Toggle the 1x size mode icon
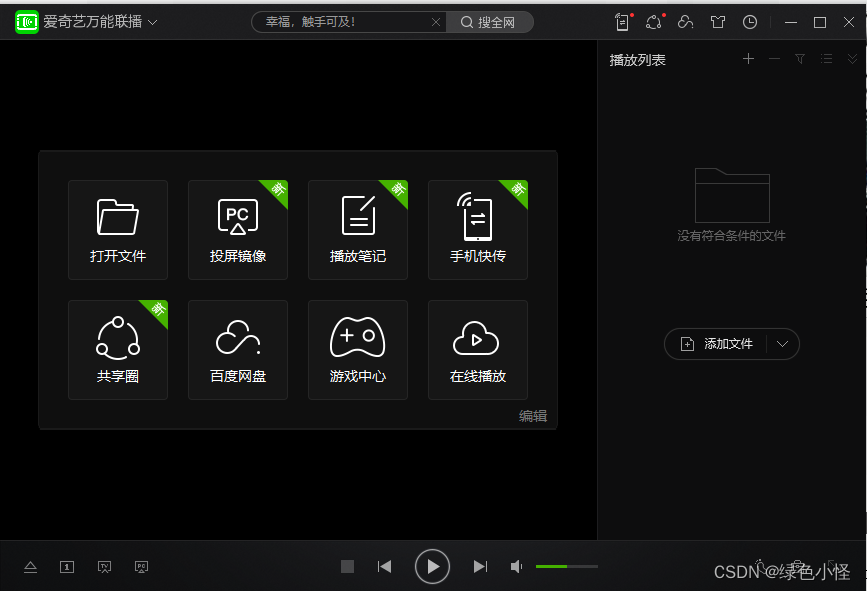Image resolution: width=867 pixels, height=591 pixels. [67, 567]
